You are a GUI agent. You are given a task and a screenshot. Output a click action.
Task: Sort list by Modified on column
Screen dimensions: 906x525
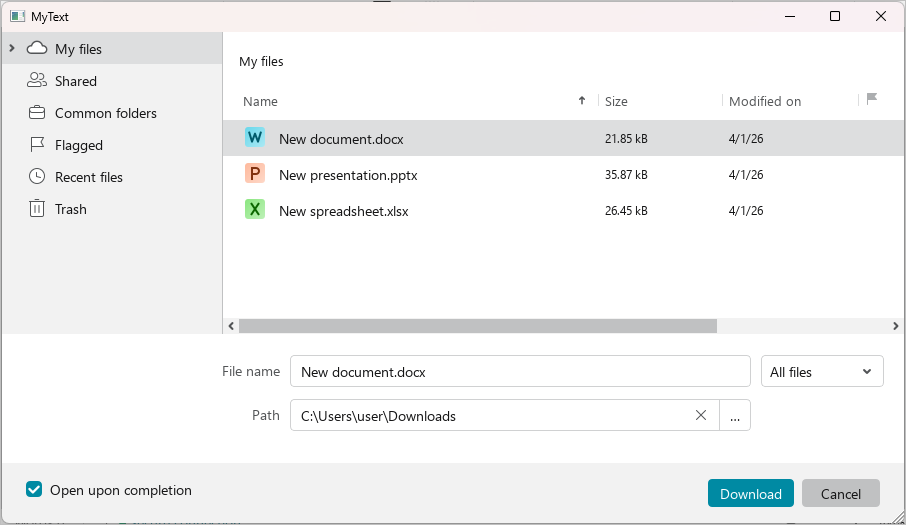[765, 102]
